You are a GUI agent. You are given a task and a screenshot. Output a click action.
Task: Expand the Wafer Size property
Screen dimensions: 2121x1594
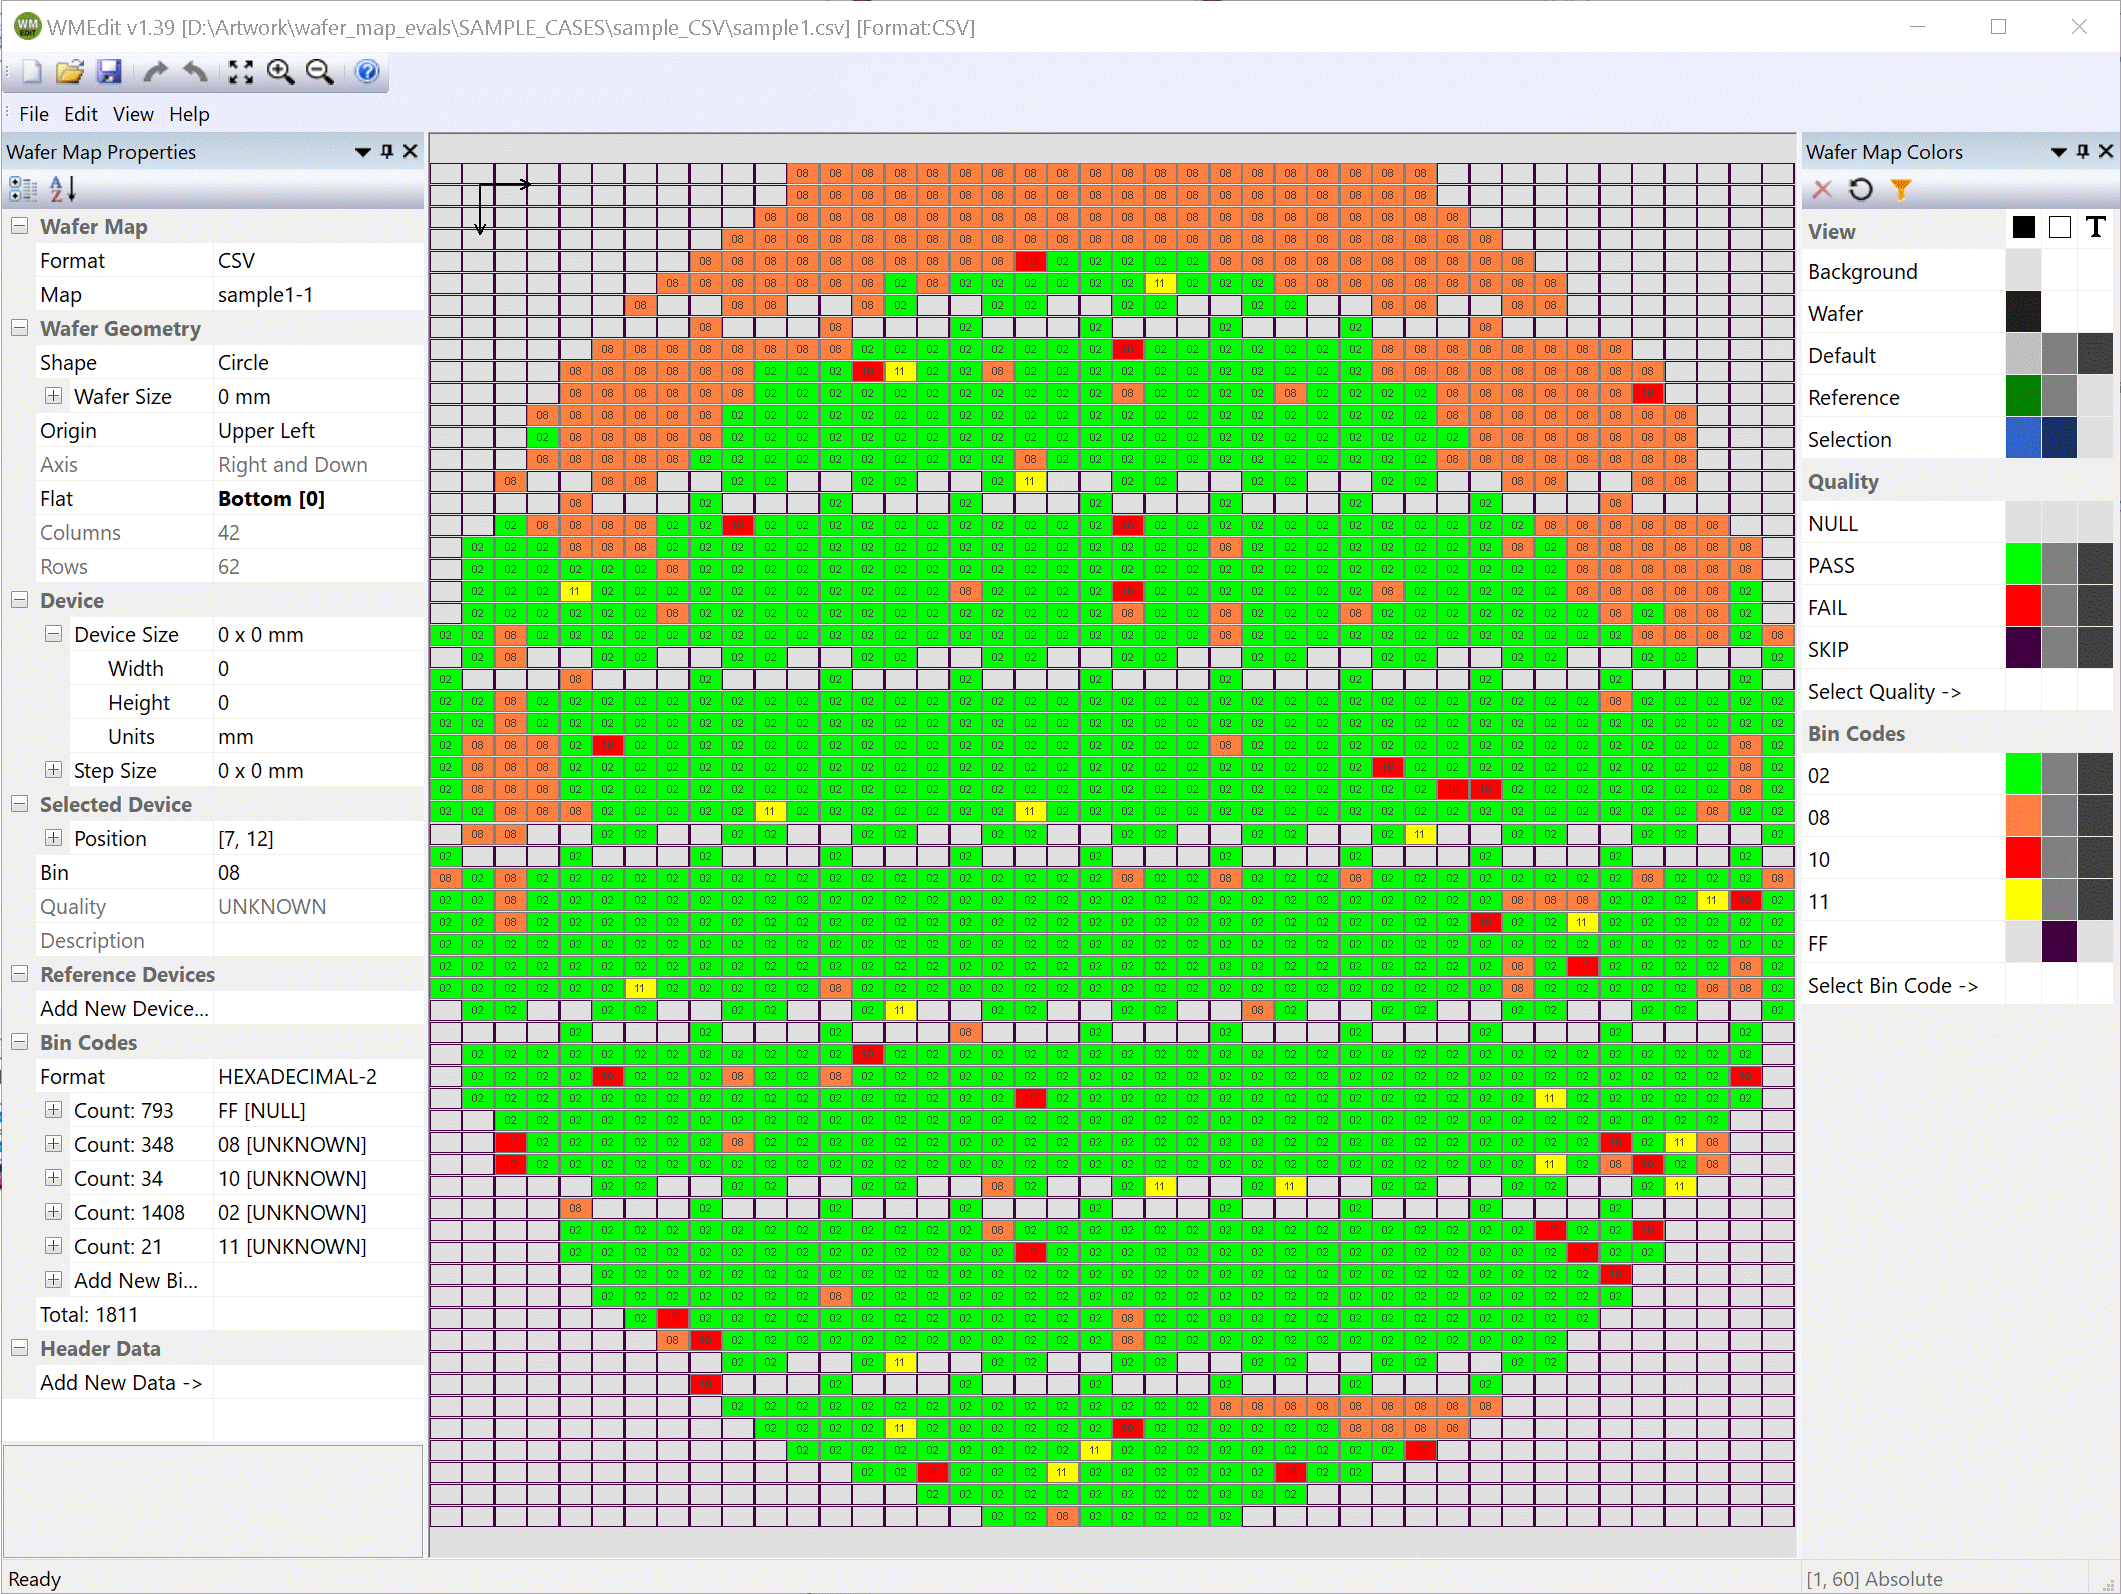click(x=55, y=397)
